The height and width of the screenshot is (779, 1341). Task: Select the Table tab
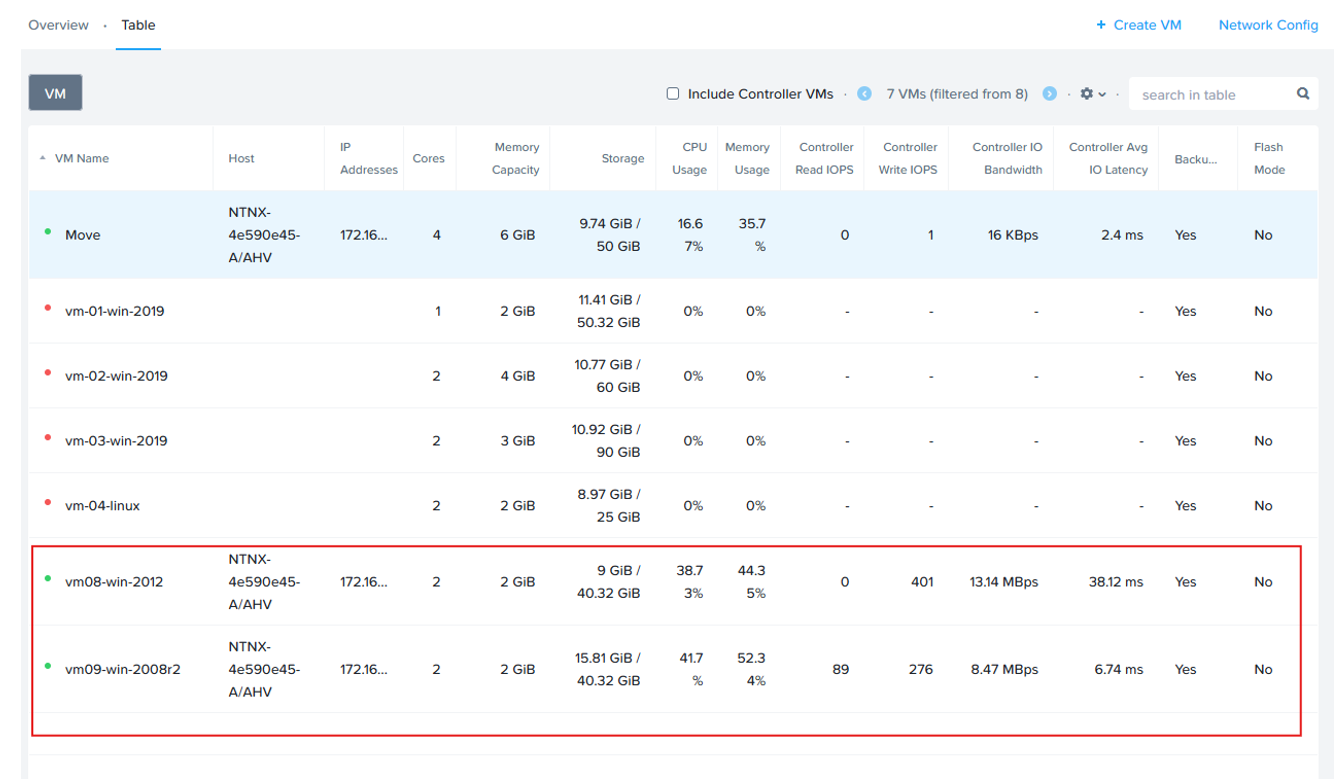click(x=138, y=25)
